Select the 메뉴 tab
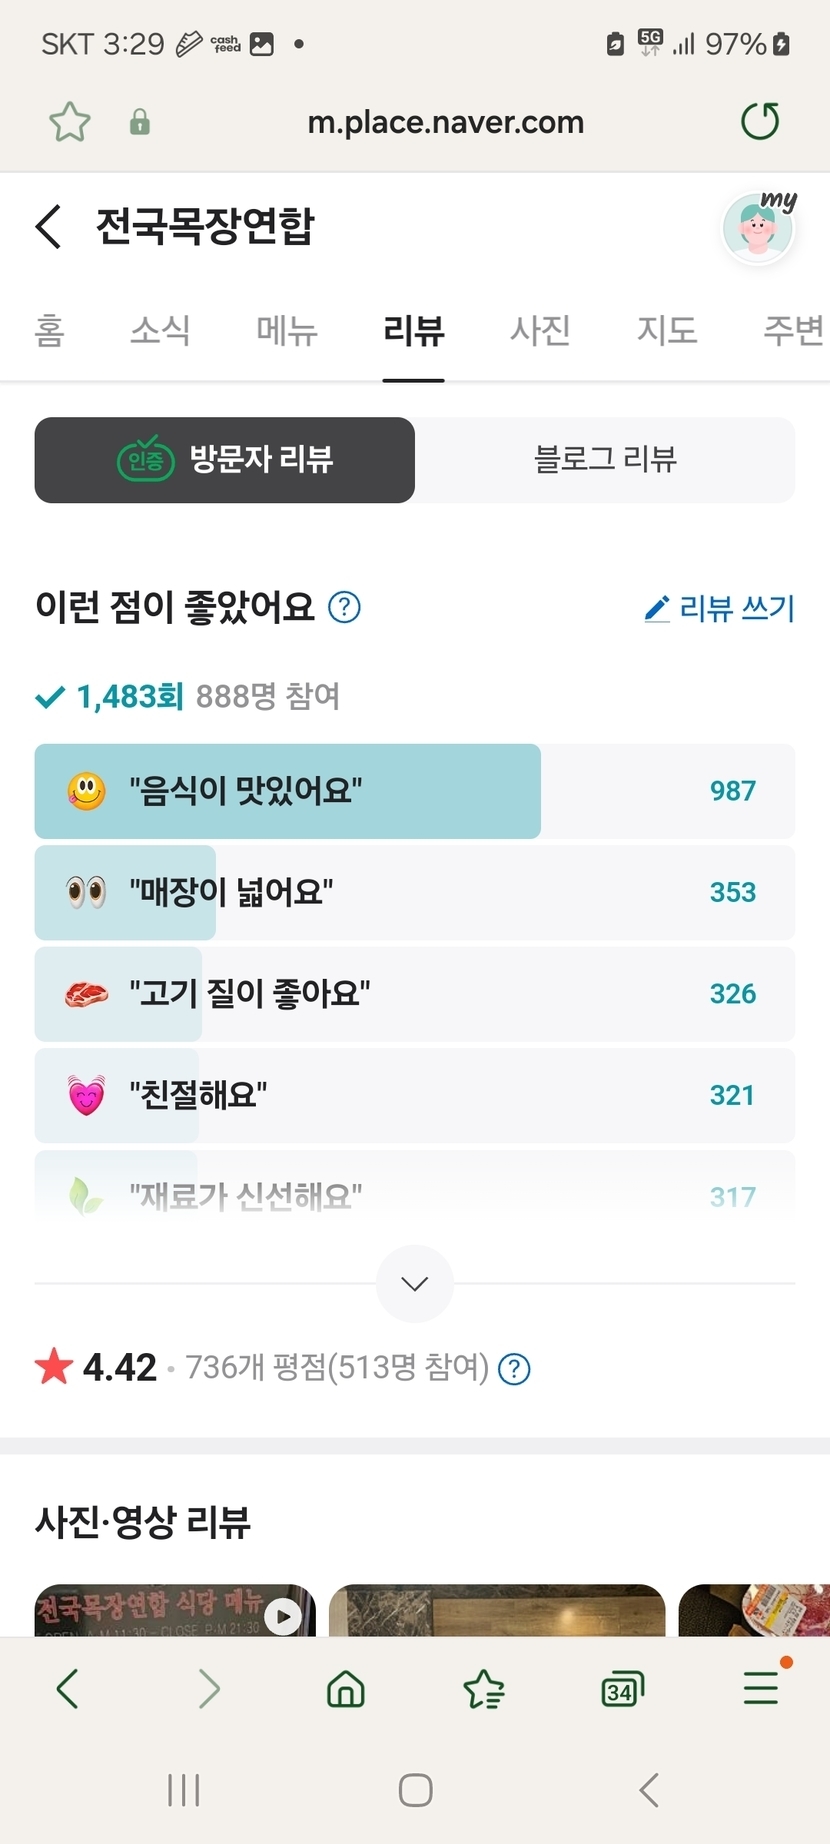The width and height of the screenshot is (830, 1844). coord(287,330)
